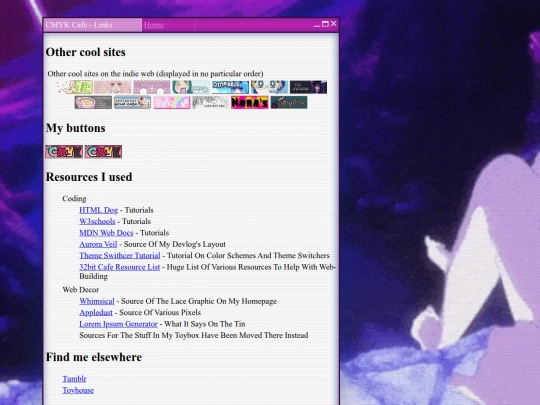This screenshot has width=540, height=405.
Task: Click 'Sources For The Stuff In My Toybox' line
Action: click(x=194, y=335)
